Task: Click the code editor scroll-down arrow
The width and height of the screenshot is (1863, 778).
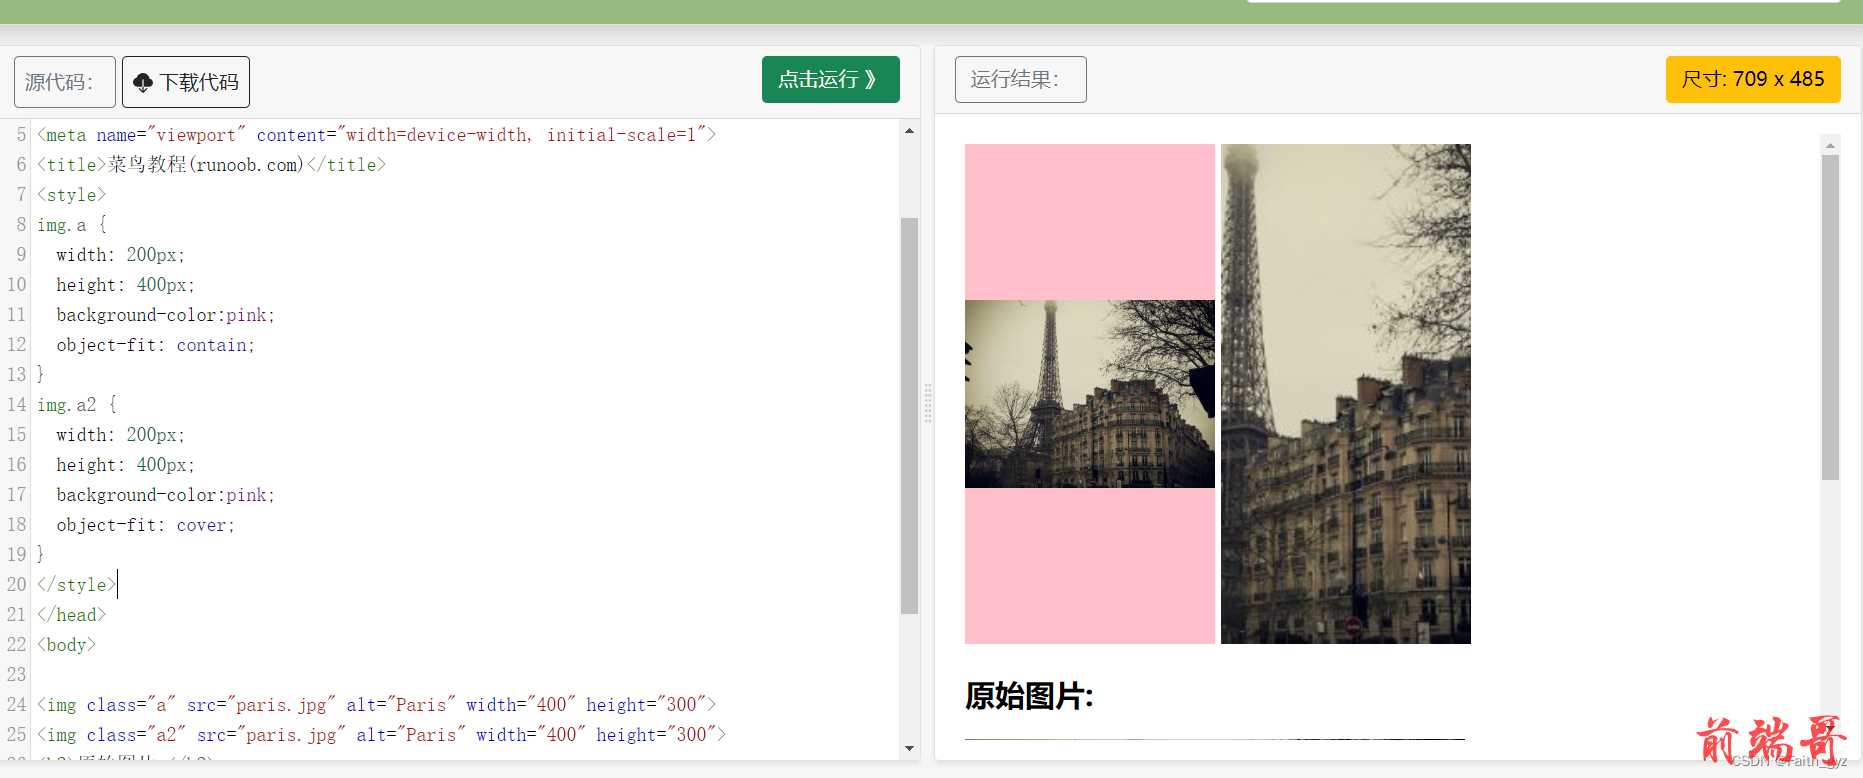Action: pyautogui.click(x=909, y=748)
